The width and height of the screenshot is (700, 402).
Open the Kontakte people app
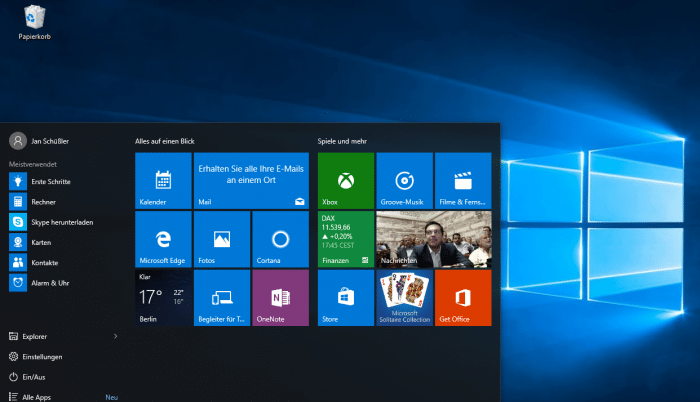[62, 263]
